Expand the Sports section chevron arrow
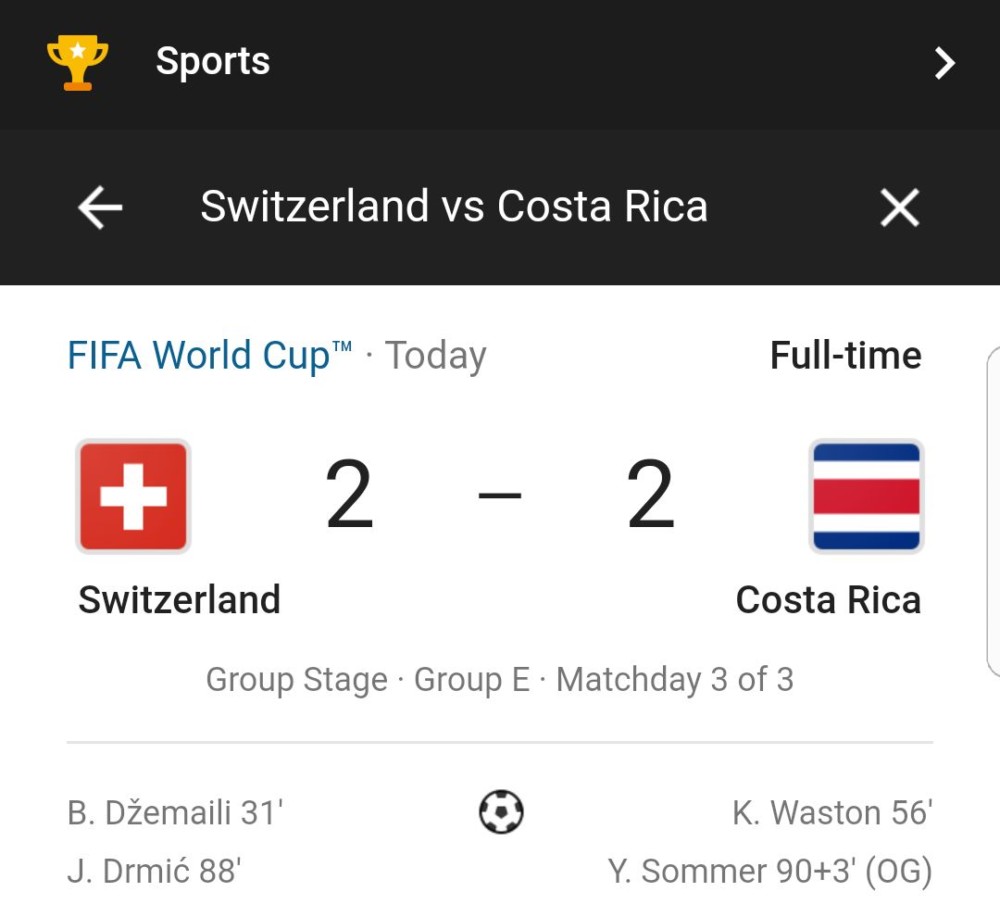 pyautogui.click(x=944, y=62)
